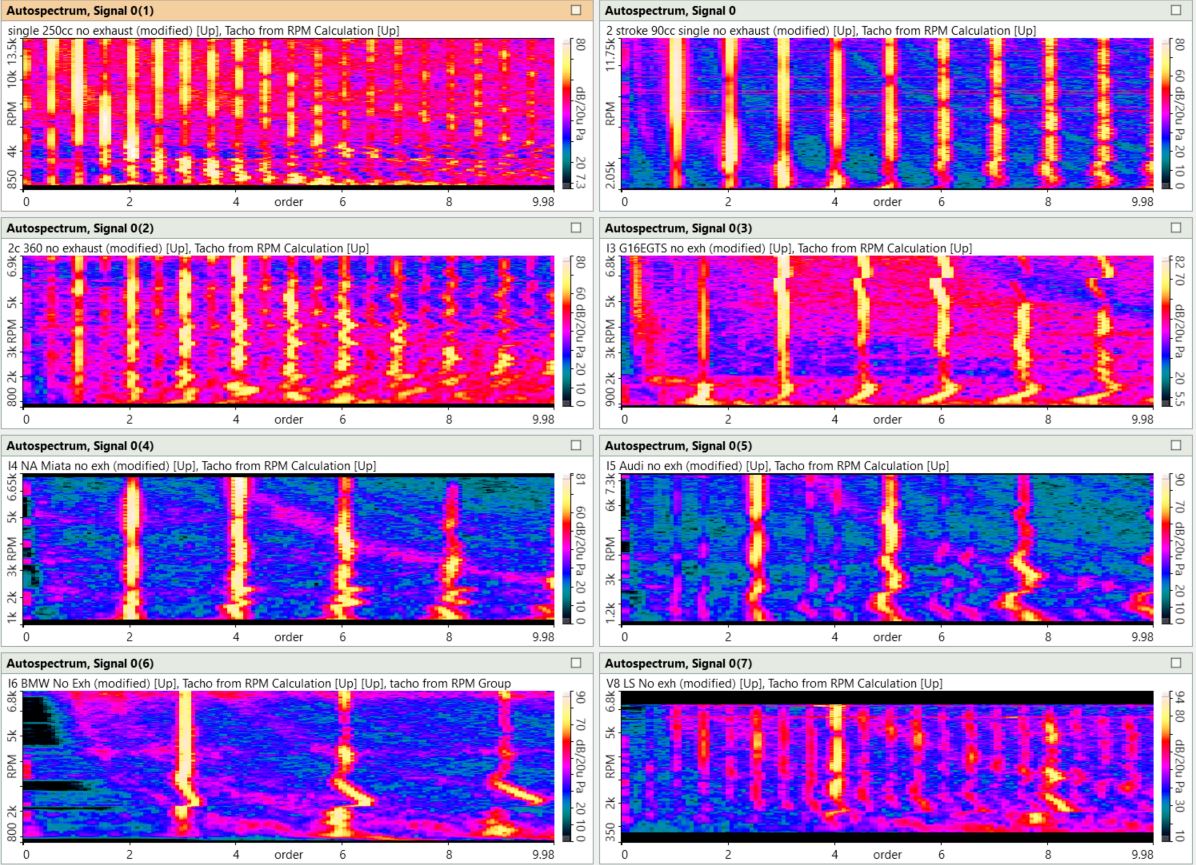Toggle the square box on the Signal 0(6) header
The image size is (1196, 865).
pyautogui.click(x=575, y=663)
